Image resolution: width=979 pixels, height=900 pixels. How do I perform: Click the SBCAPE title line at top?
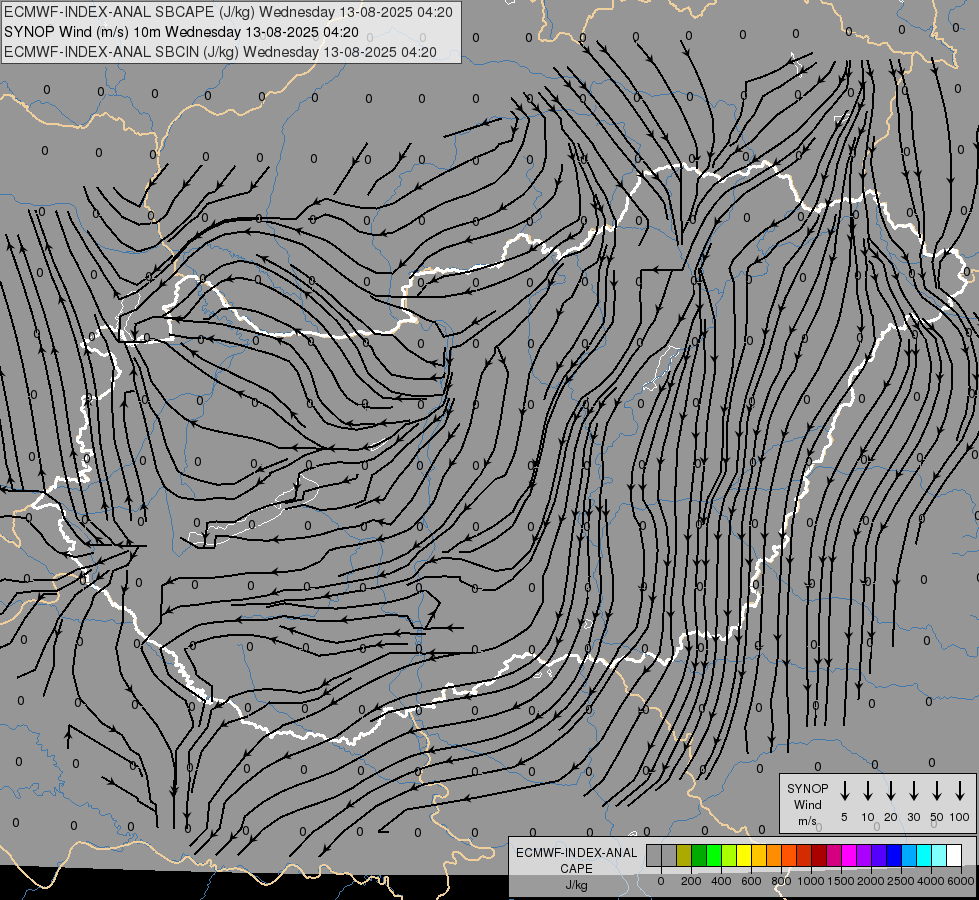pos(229,12)
